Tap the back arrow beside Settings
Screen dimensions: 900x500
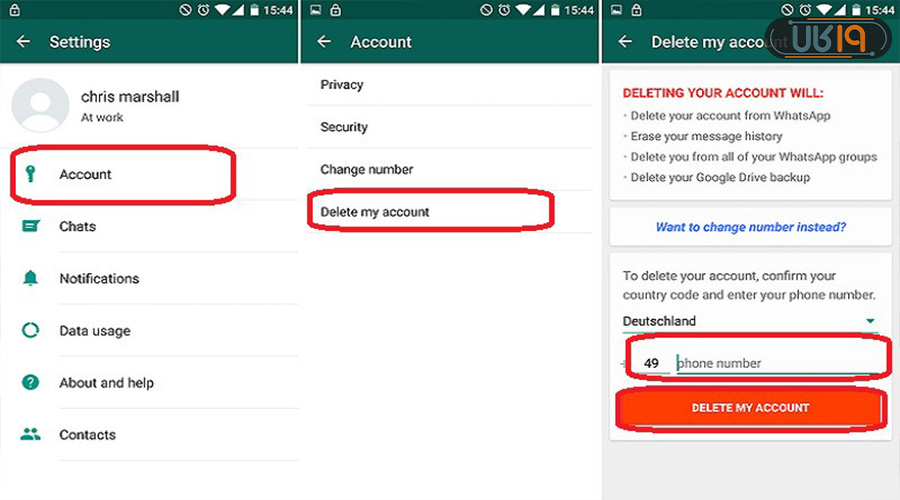(24, 41)
